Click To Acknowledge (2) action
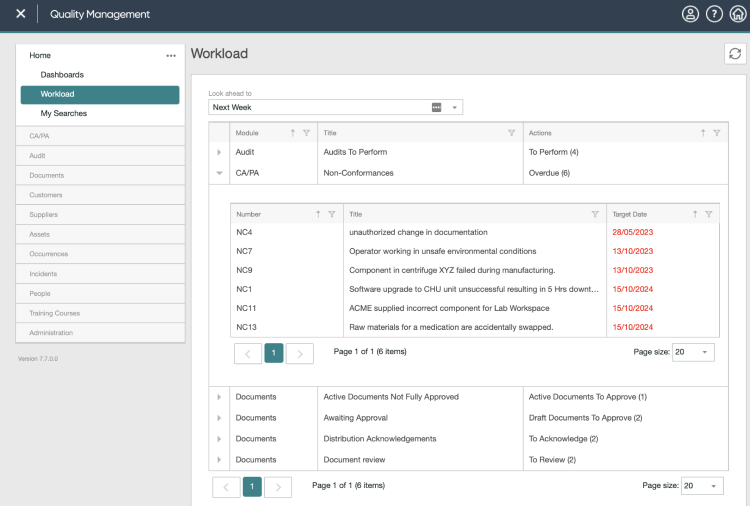Viewport: 750px width, 506px height. click(x=563, y=439)
